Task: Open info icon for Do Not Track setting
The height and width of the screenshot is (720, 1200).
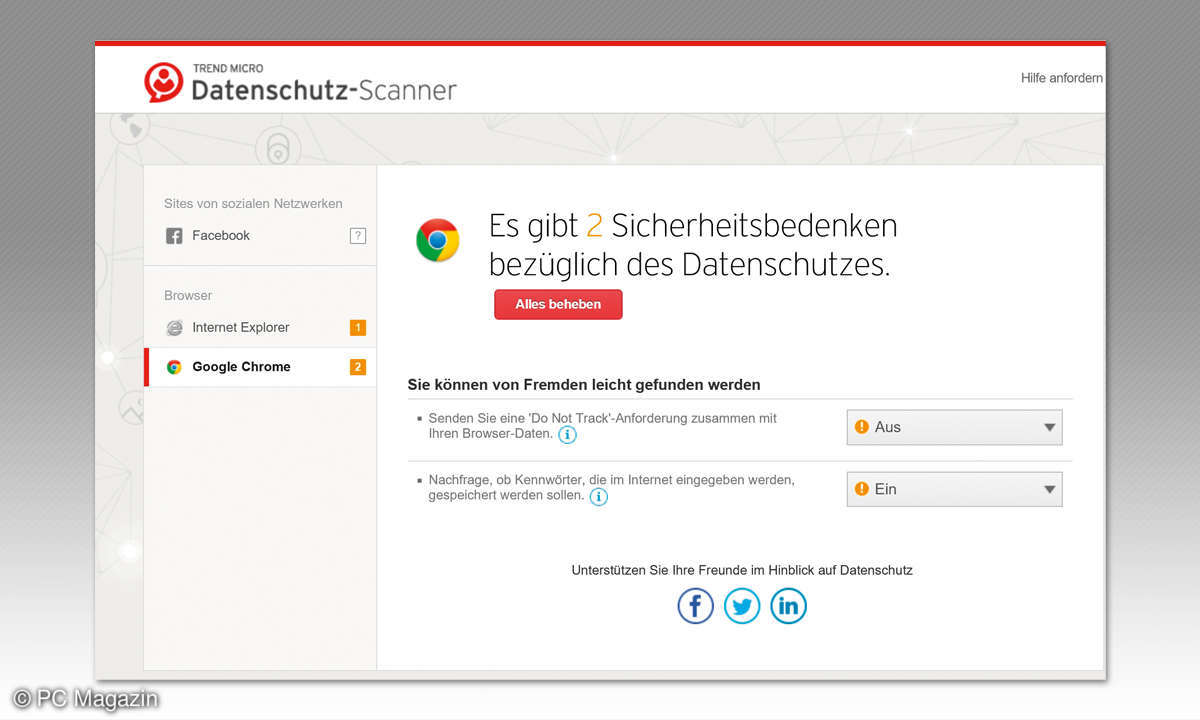Action: pos(567,435)
